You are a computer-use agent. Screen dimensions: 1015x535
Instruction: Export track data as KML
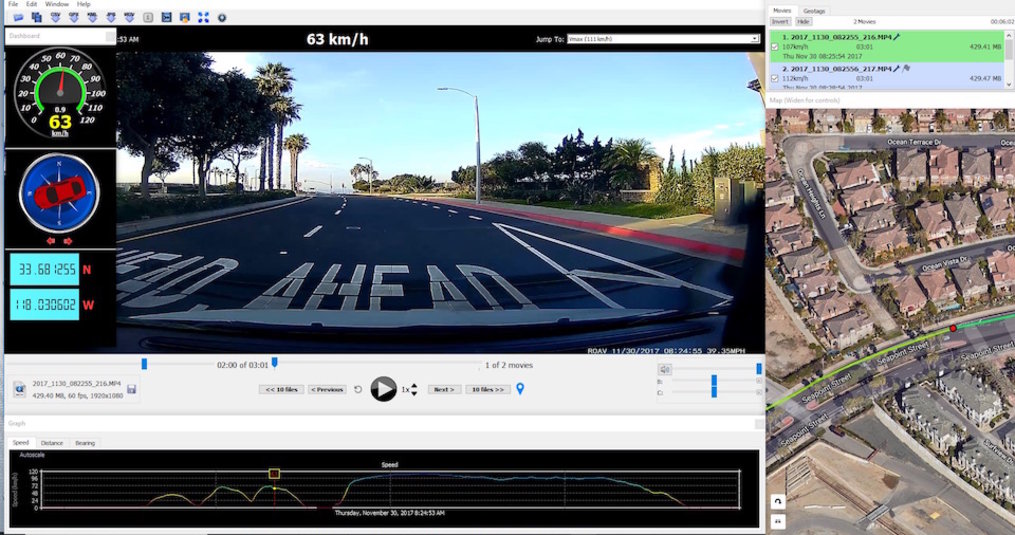tap(93, 17)
